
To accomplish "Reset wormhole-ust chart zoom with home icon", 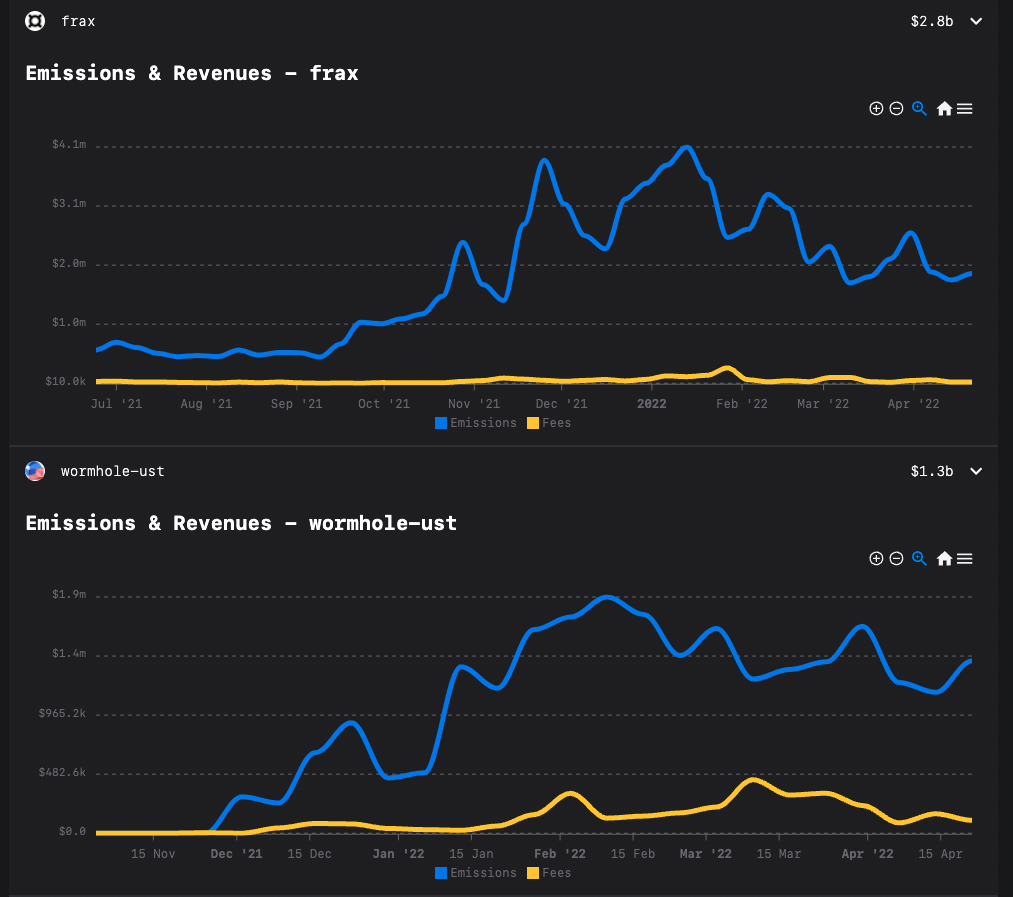I will 943,559.
